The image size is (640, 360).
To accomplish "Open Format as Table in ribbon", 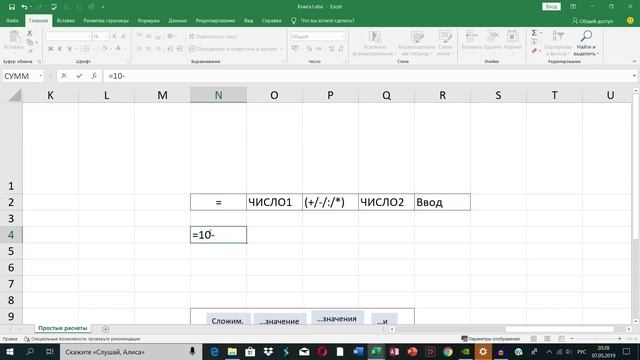I will pyautogui.click(x=417, y=43).
